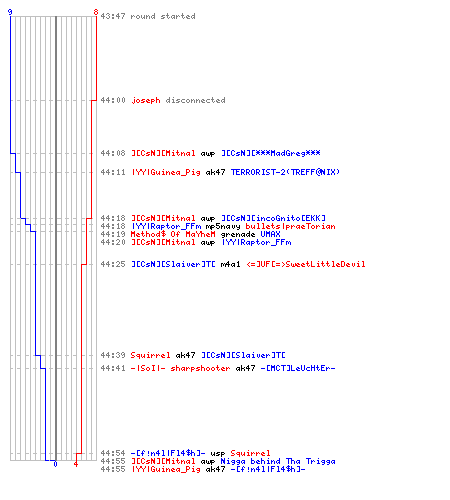Image resolution: width=450 pixels, height=500 pixels.
Task: Click -|SoI|- sharpshooter player name
Action: point(180,368)
